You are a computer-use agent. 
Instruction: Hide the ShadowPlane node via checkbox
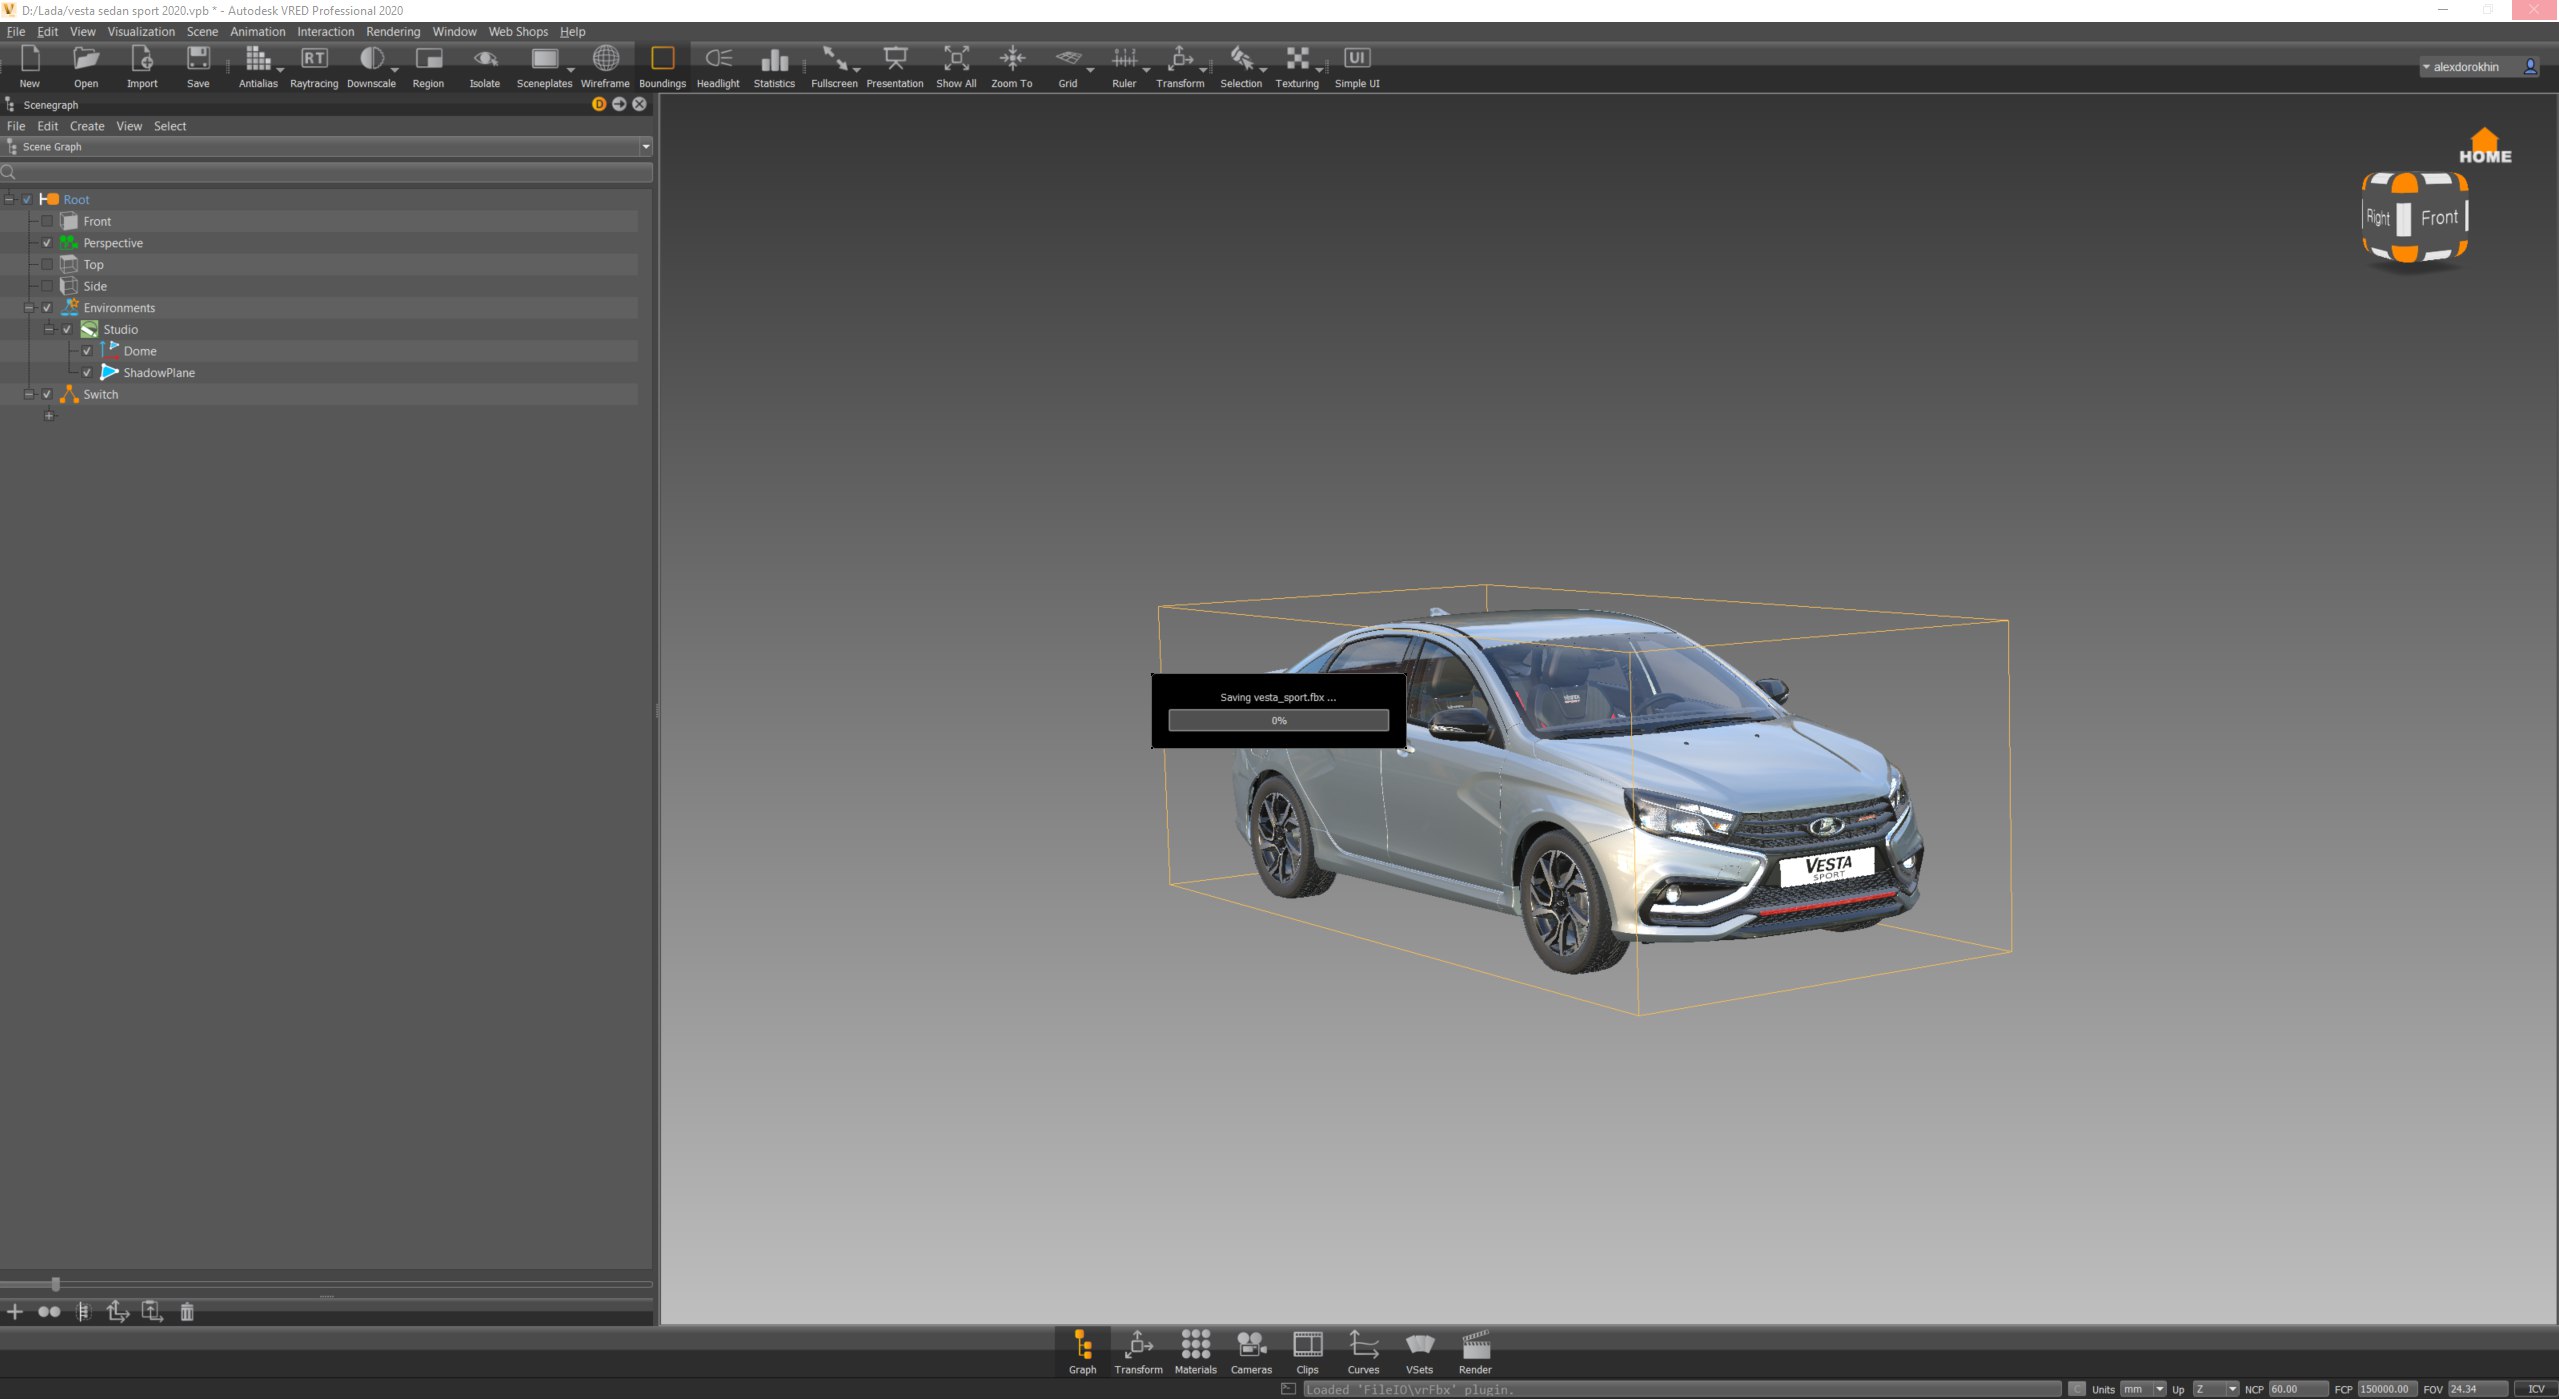coord(87,373)
